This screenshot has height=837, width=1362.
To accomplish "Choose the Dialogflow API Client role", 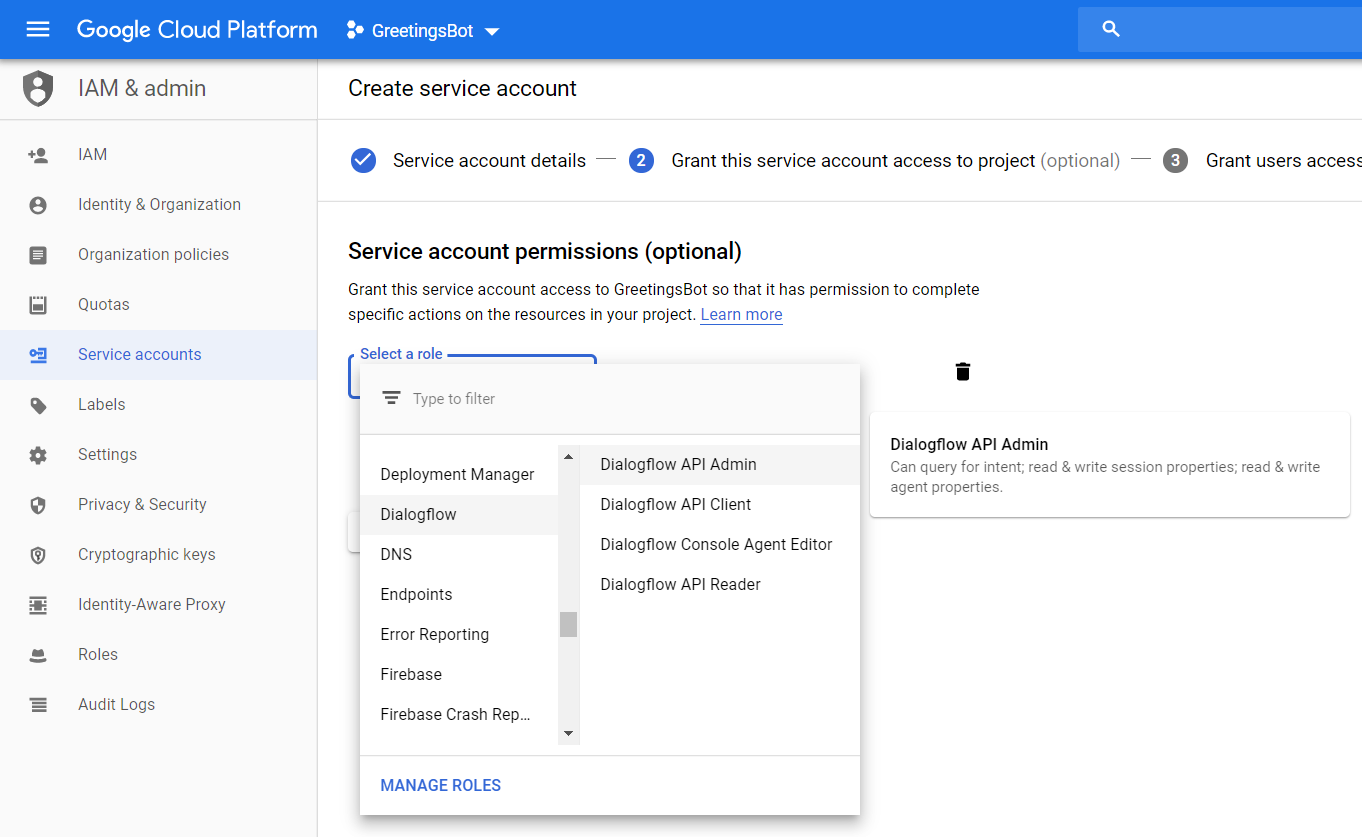I will pyautogui.click(x=720, y=505).
